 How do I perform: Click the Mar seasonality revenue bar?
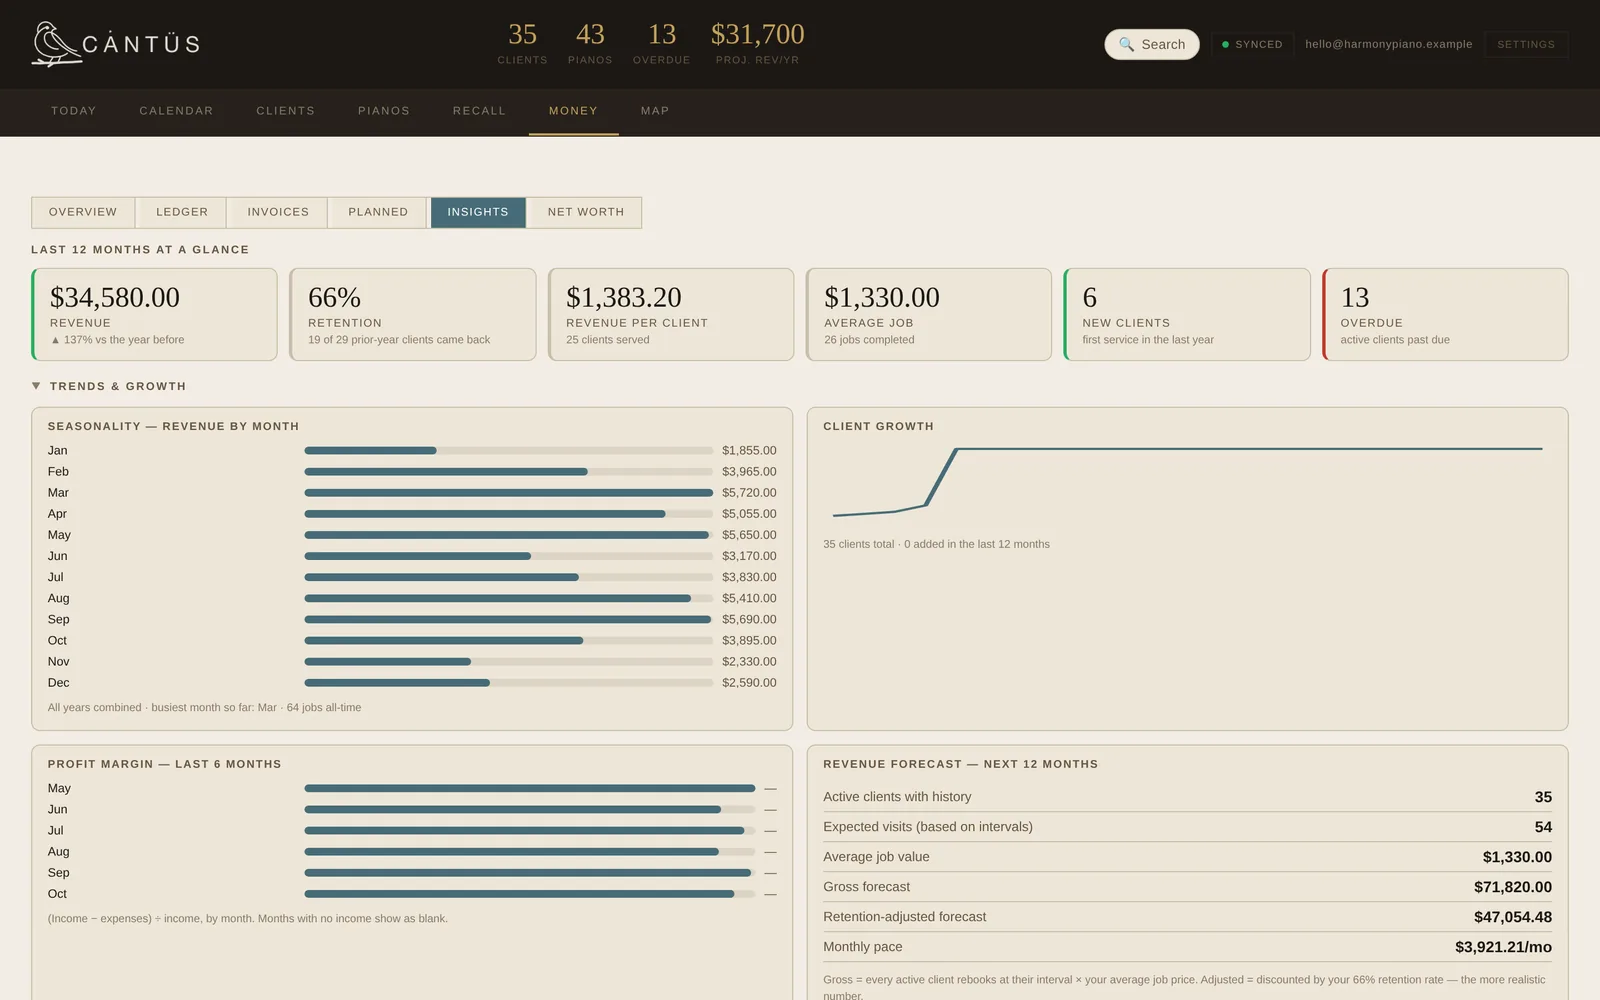coord(508,493)
